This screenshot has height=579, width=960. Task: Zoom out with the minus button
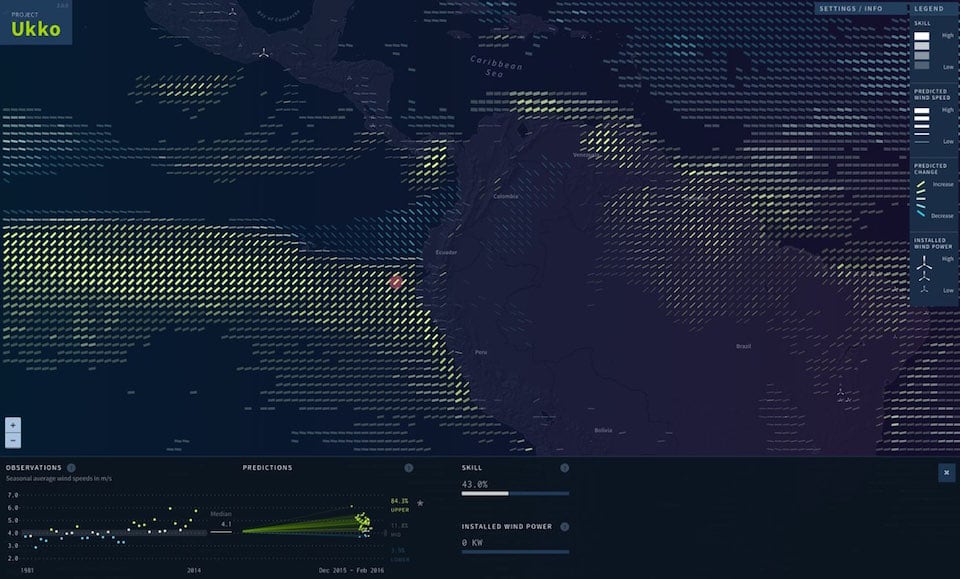[x=13, y=440]
